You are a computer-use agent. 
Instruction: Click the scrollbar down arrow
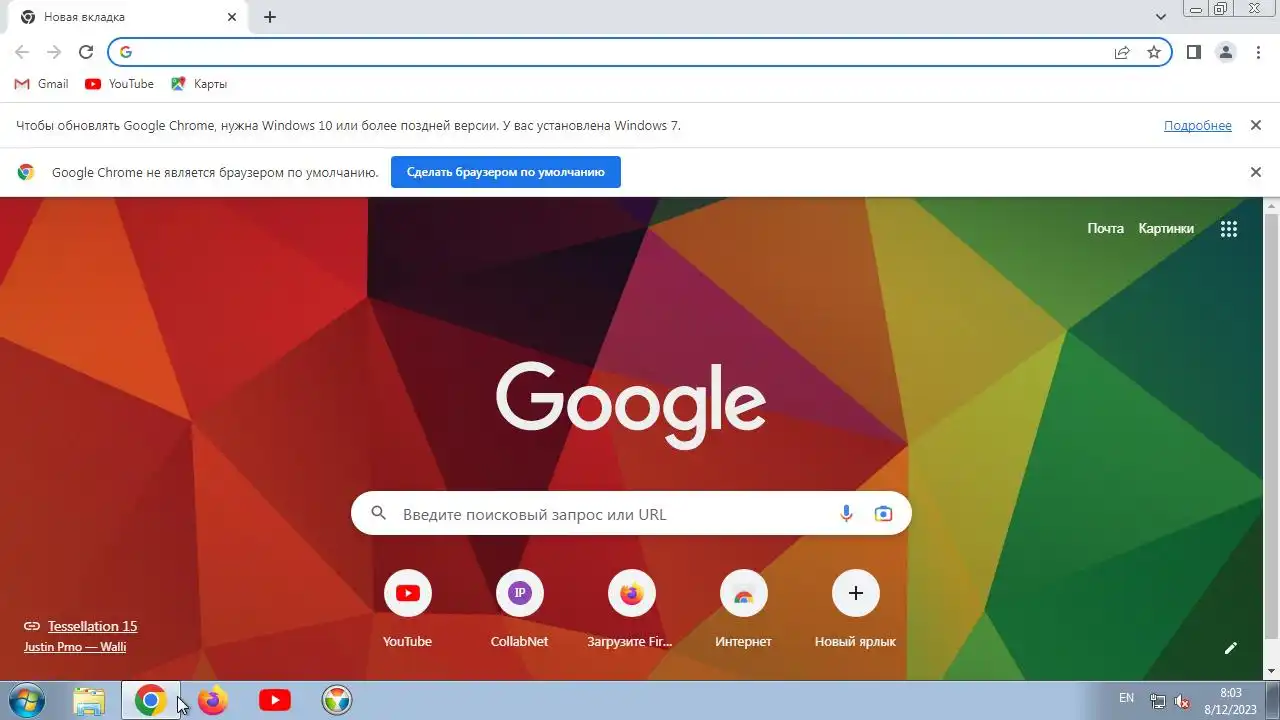(x=1272, y=672)
